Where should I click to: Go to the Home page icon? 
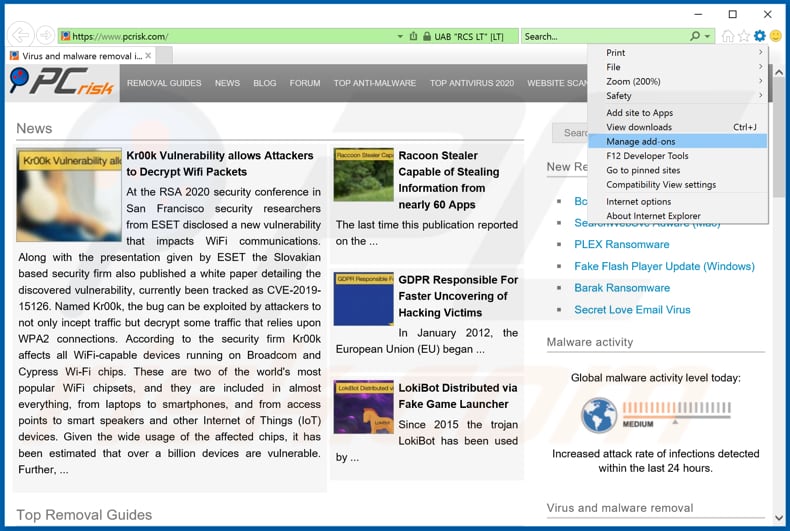[x=727, y=36]
